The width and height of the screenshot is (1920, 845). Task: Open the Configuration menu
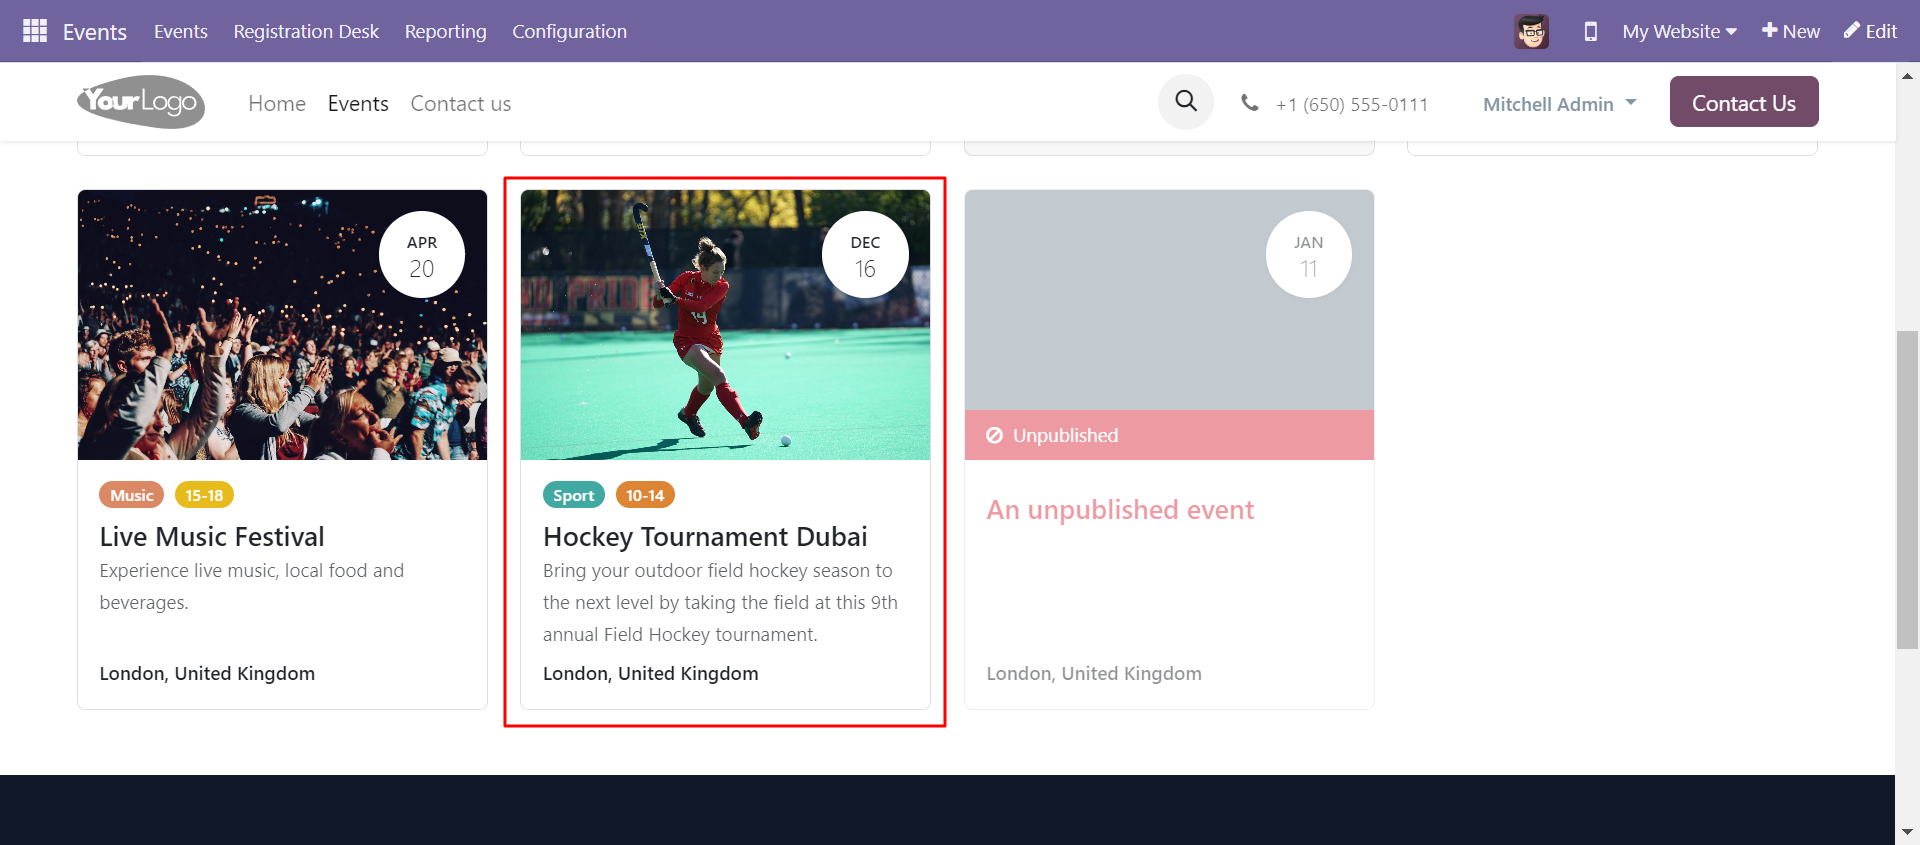569,31
